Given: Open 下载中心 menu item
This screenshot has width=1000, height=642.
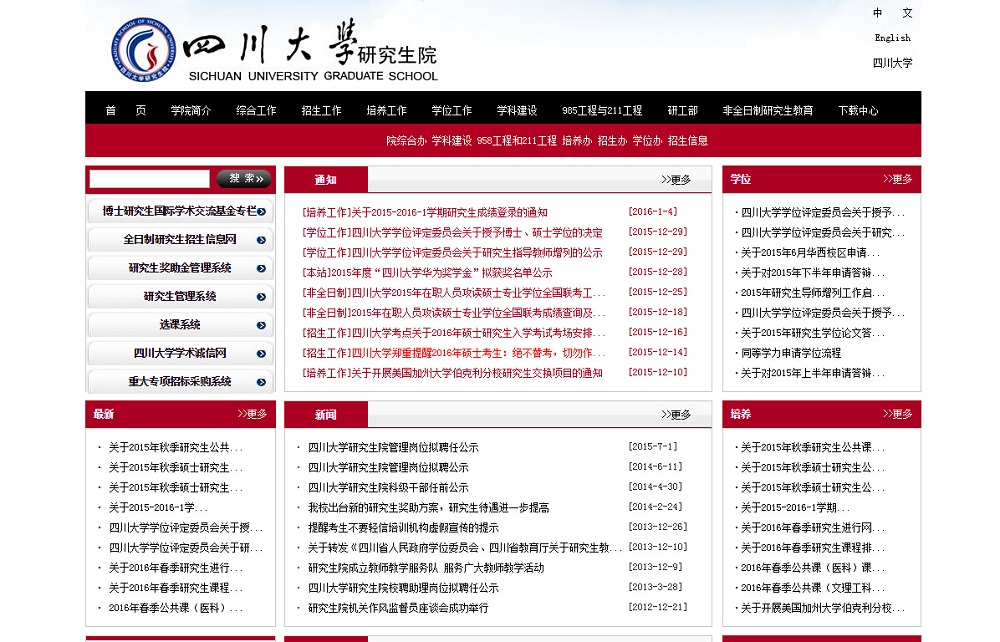Looking at the screenshot, I should 858,110.
